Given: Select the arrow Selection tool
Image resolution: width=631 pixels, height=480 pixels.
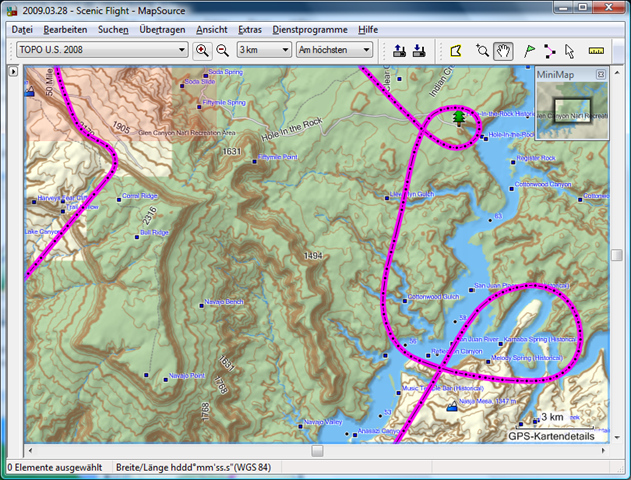Looking at the screenshot, I should [569, 50].
